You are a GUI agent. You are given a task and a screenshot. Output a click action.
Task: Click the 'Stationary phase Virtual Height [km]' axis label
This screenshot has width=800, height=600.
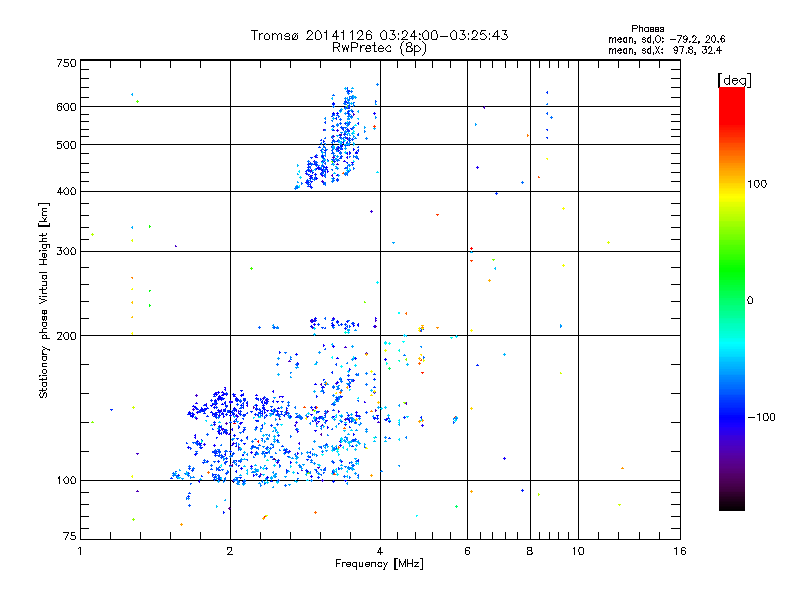[x=44, y=300]
